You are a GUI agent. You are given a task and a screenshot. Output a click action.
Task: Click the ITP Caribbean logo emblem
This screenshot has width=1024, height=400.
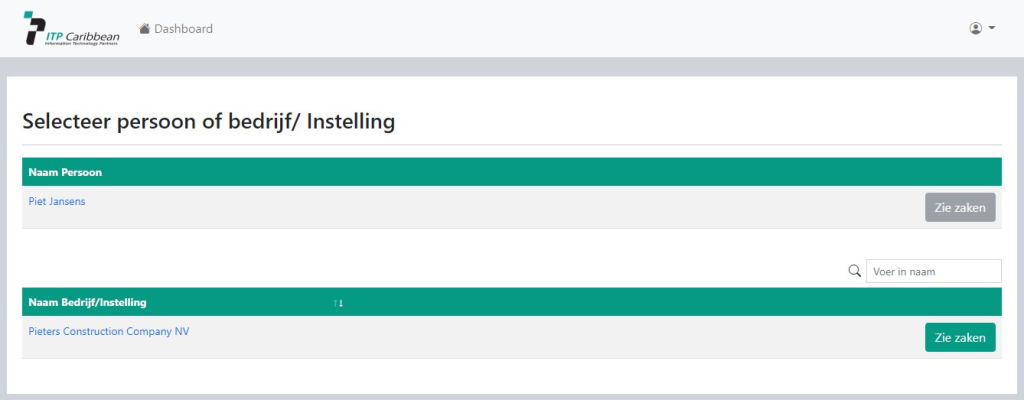coord(34,27)
